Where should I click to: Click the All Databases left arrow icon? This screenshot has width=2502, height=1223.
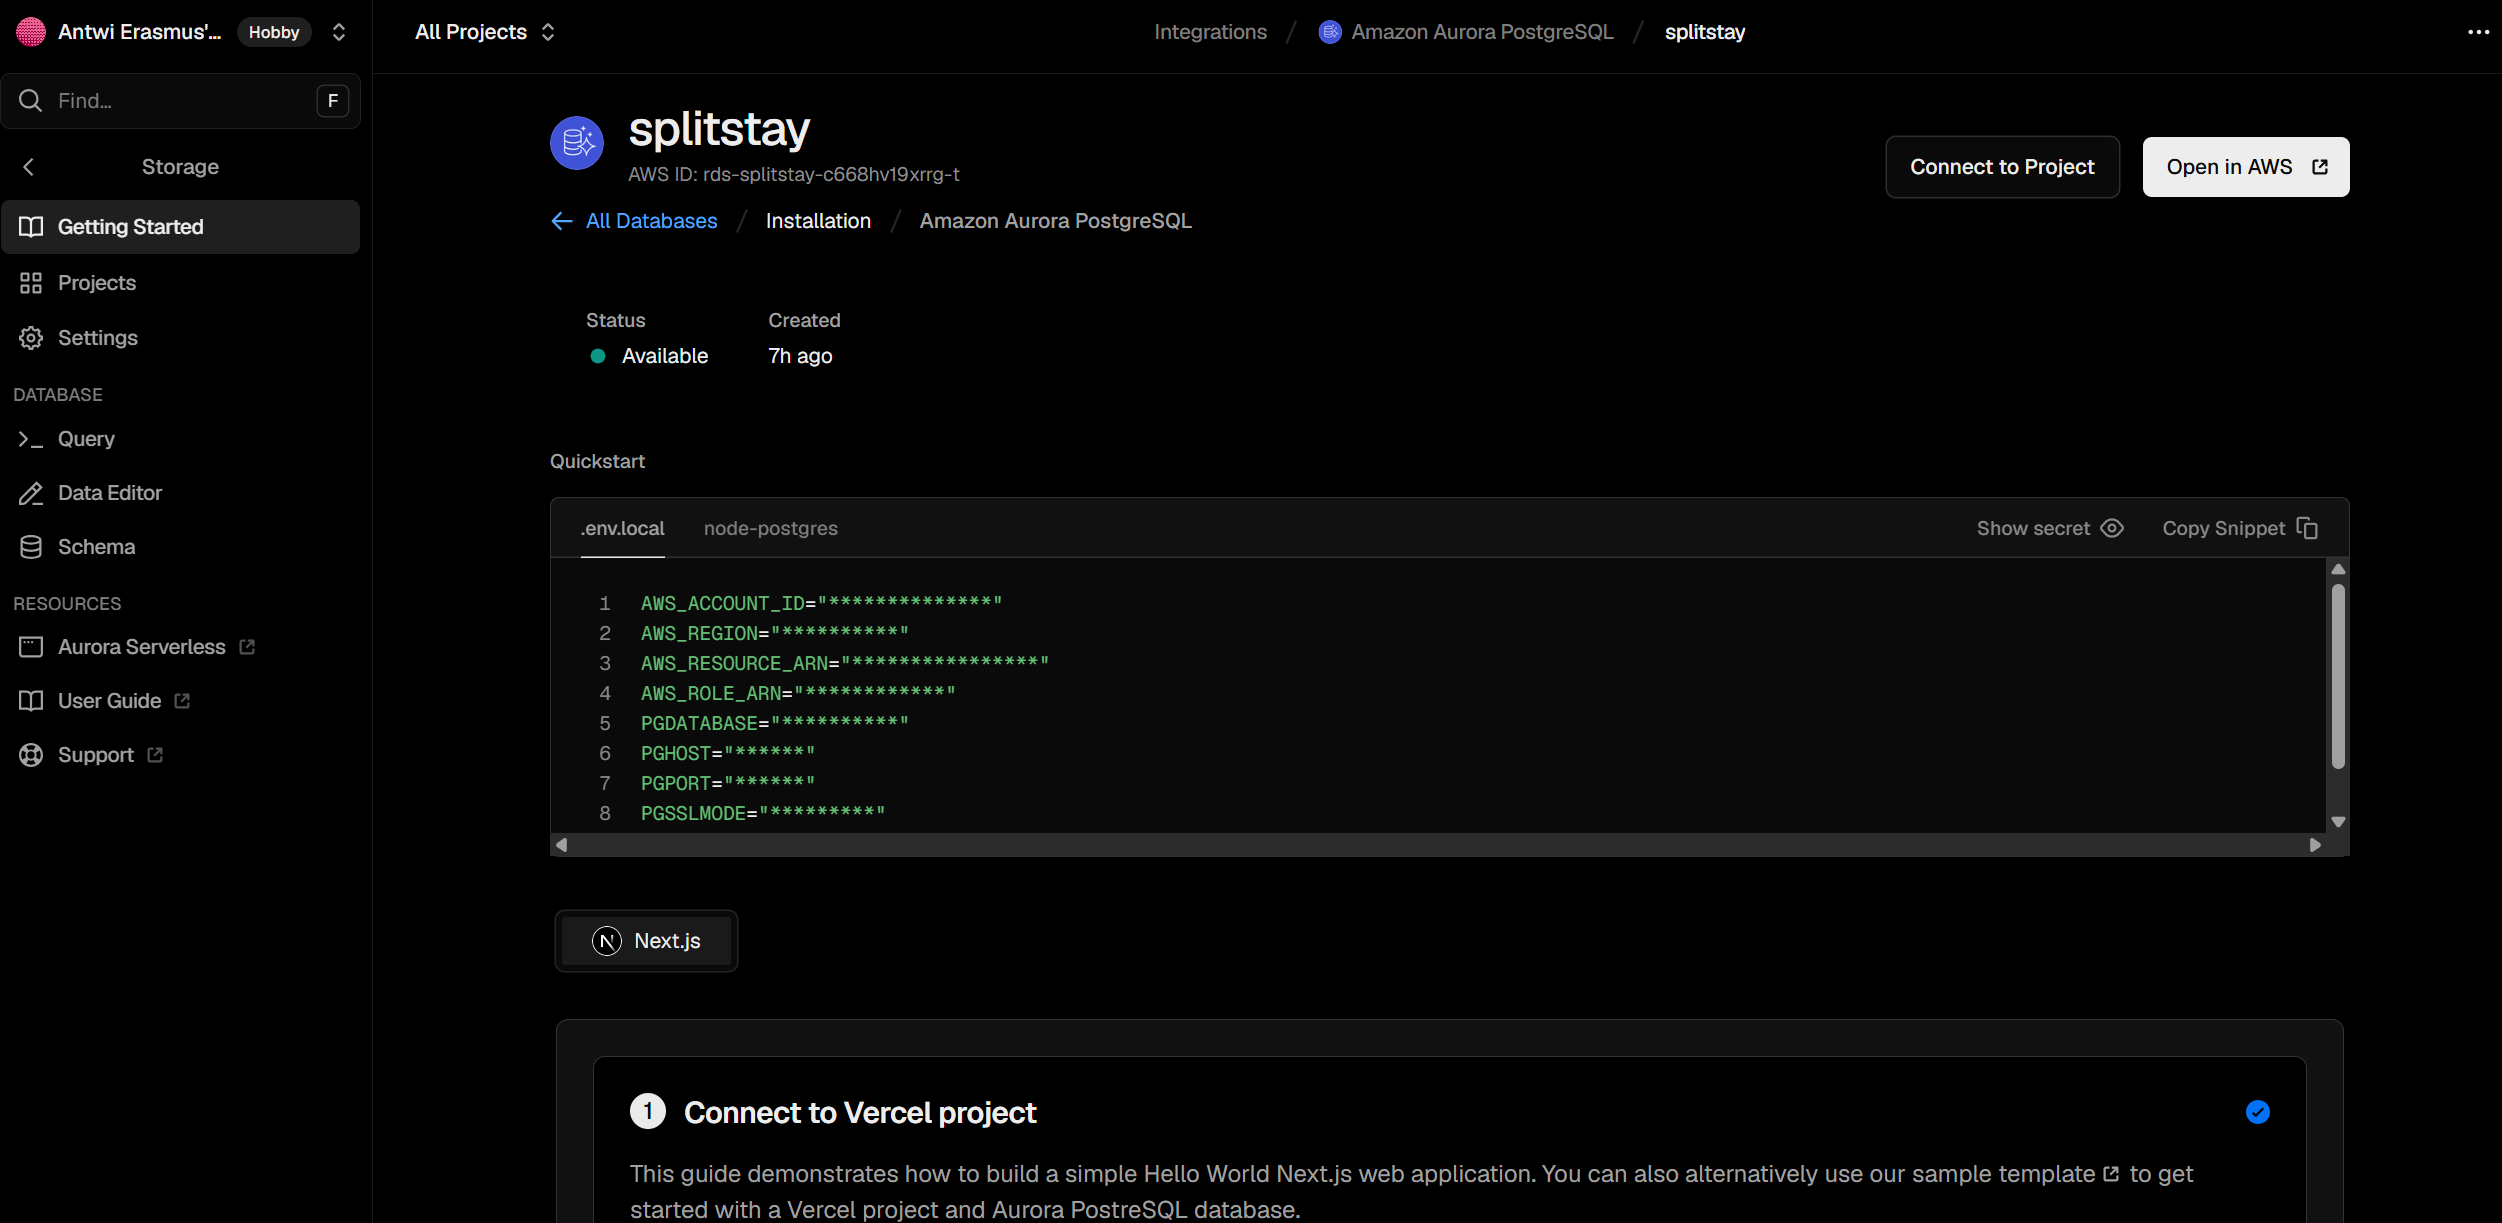pyautogui.click(x=562, y=221)
